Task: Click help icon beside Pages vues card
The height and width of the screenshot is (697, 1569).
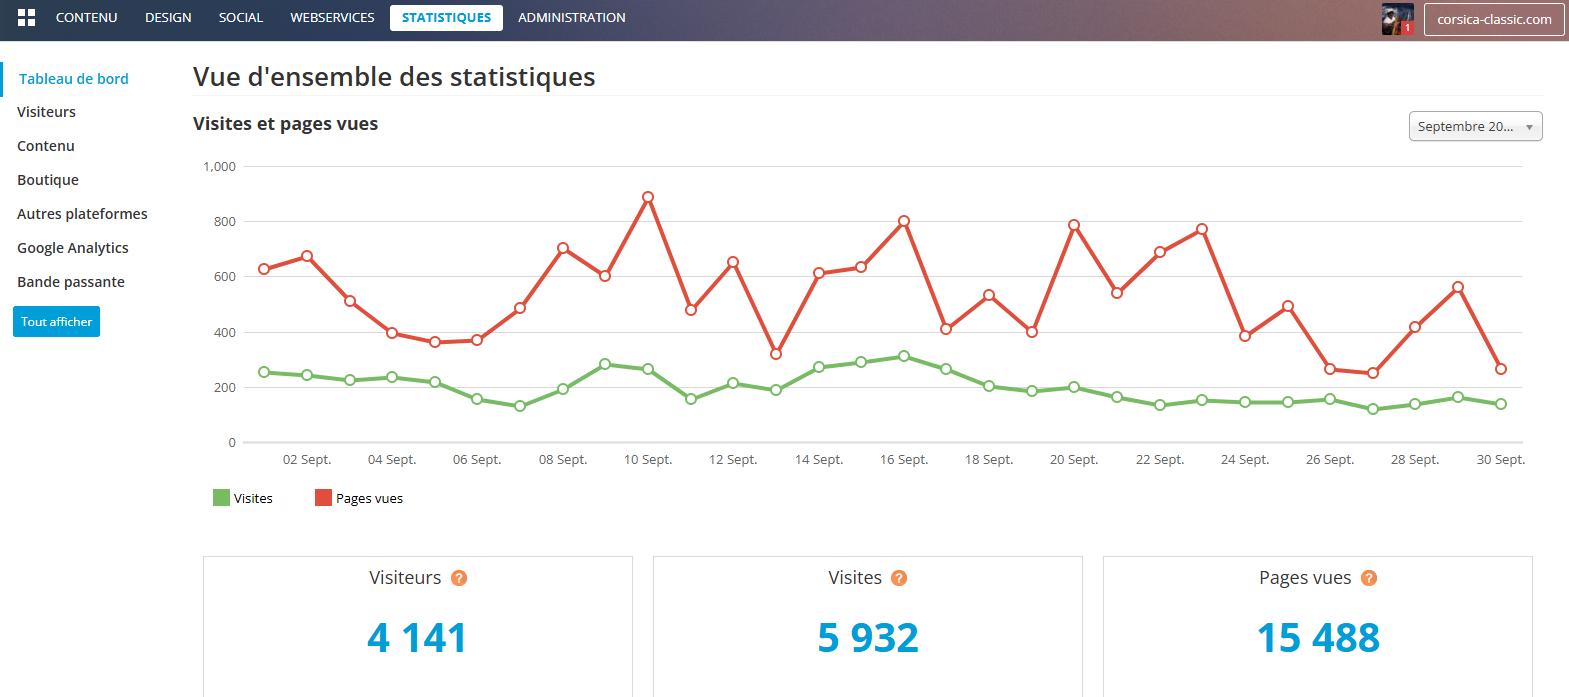Action: pyautogui.click(x=1369, y=578)
